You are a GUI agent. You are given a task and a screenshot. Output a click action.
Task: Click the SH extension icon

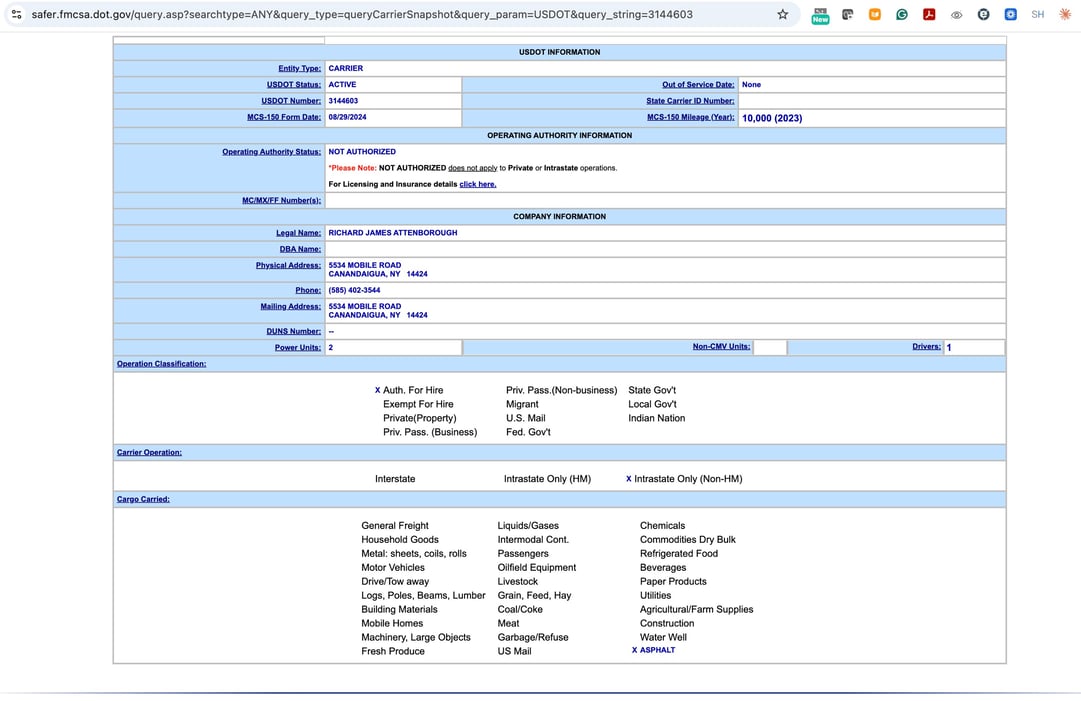[x=1038, y=15]
